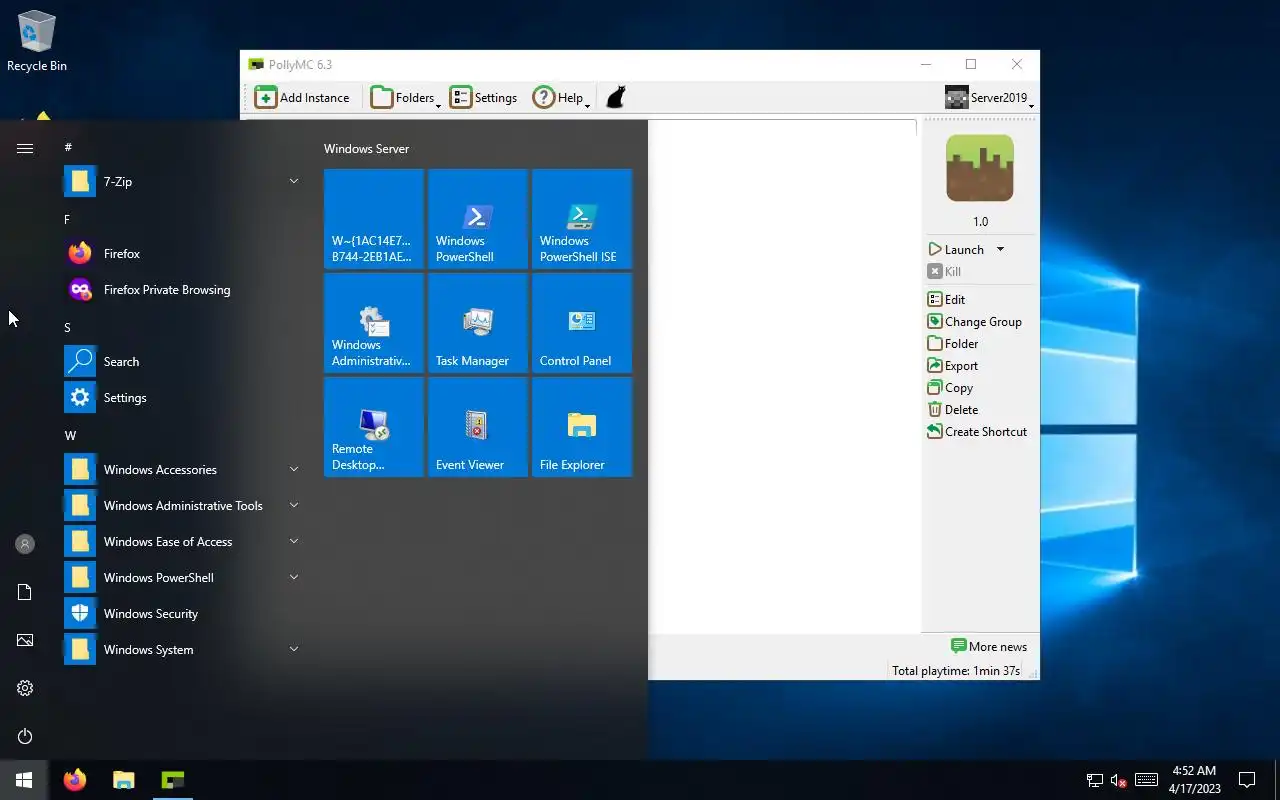Delete the selected instance
The height and width of the screenshot is (800, 1280).
[x=953, y=409]
